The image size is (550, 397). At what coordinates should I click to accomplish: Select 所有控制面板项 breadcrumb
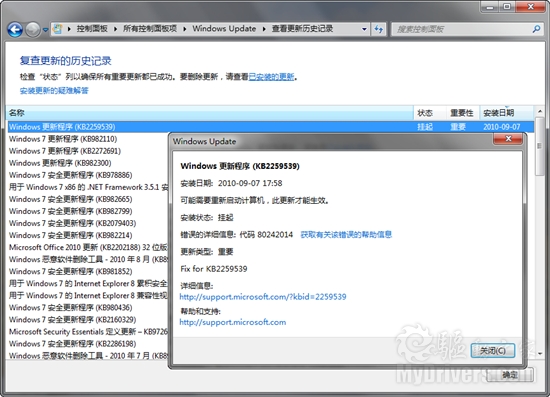[x=150, y=29]
